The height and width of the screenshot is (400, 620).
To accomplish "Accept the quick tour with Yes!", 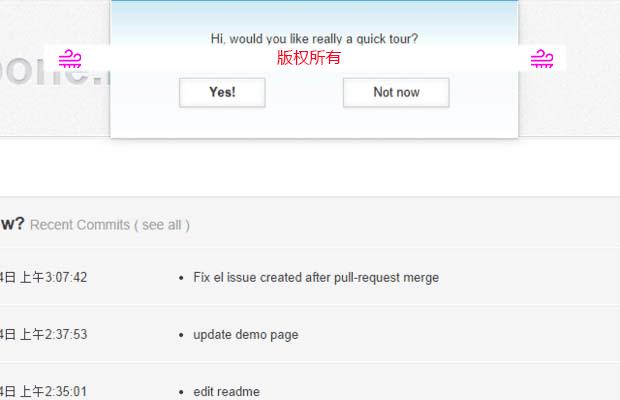I will [x=222, y=92].
